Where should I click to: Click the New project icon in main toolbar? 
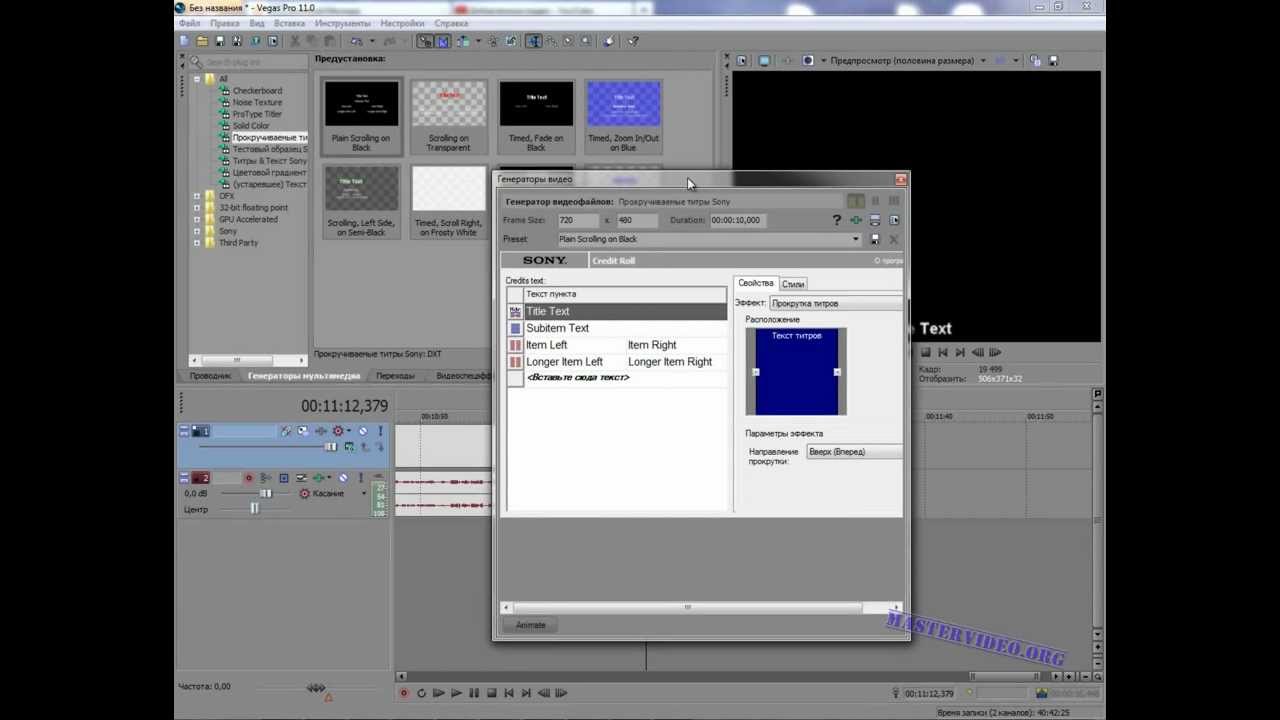tap(184, 41)
